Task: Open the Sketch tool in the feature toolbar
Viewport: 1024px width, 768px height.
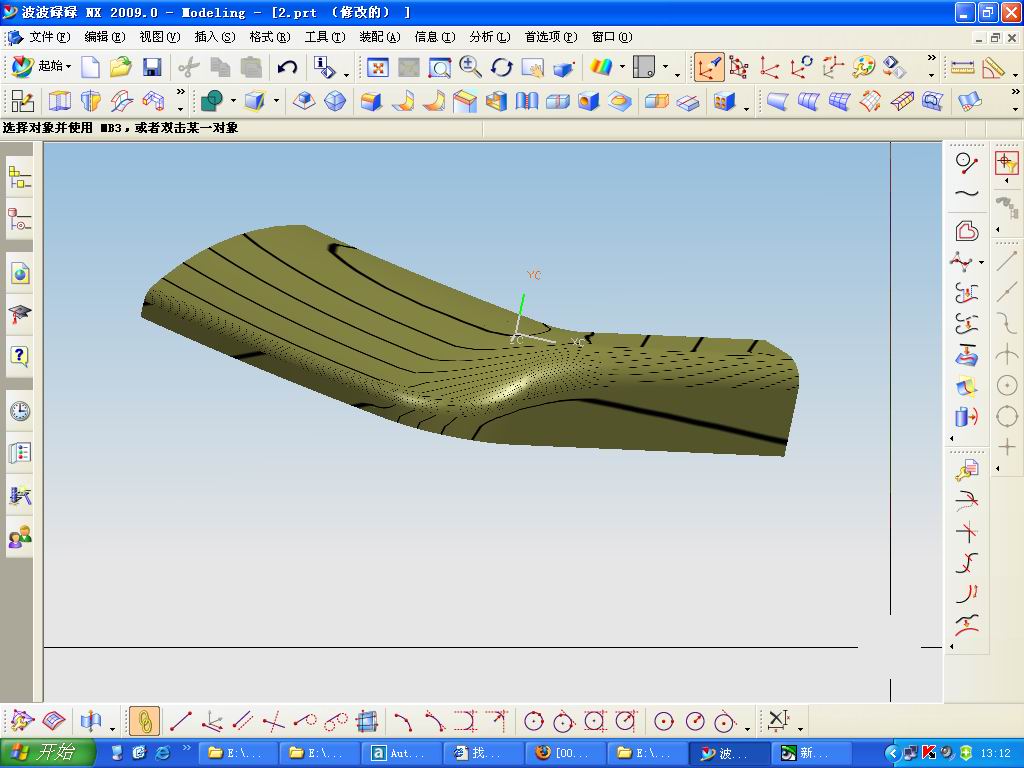Action: click(x=22, y=101)
